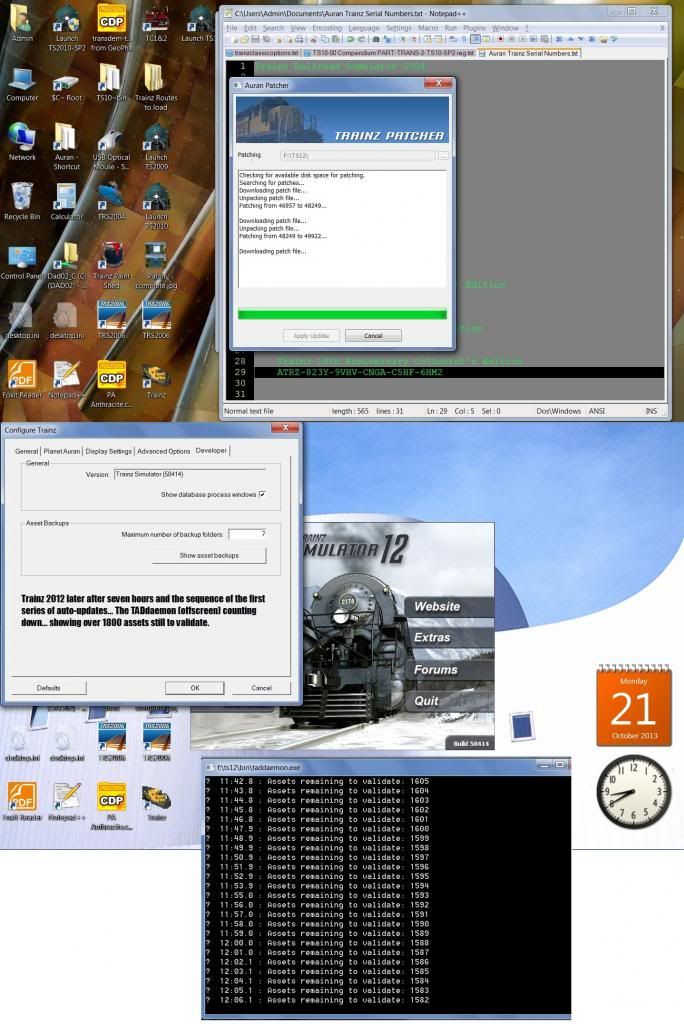Open the Launch TS2010 shortcut
The width and height of the screenshot is (684, 1024).
pyautogui.click(x=156, y=206)
